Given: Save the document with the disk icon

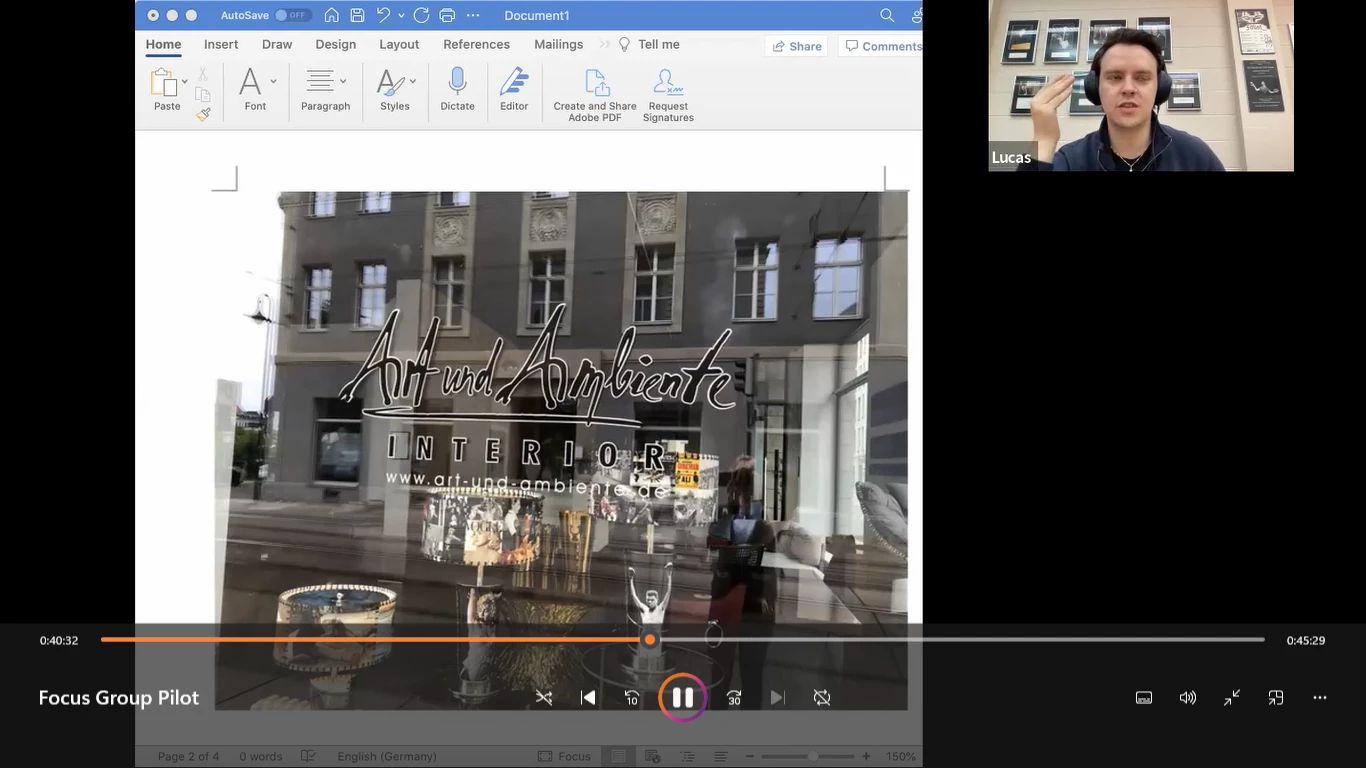Looking at the screenshot, I should coord(357,15).
